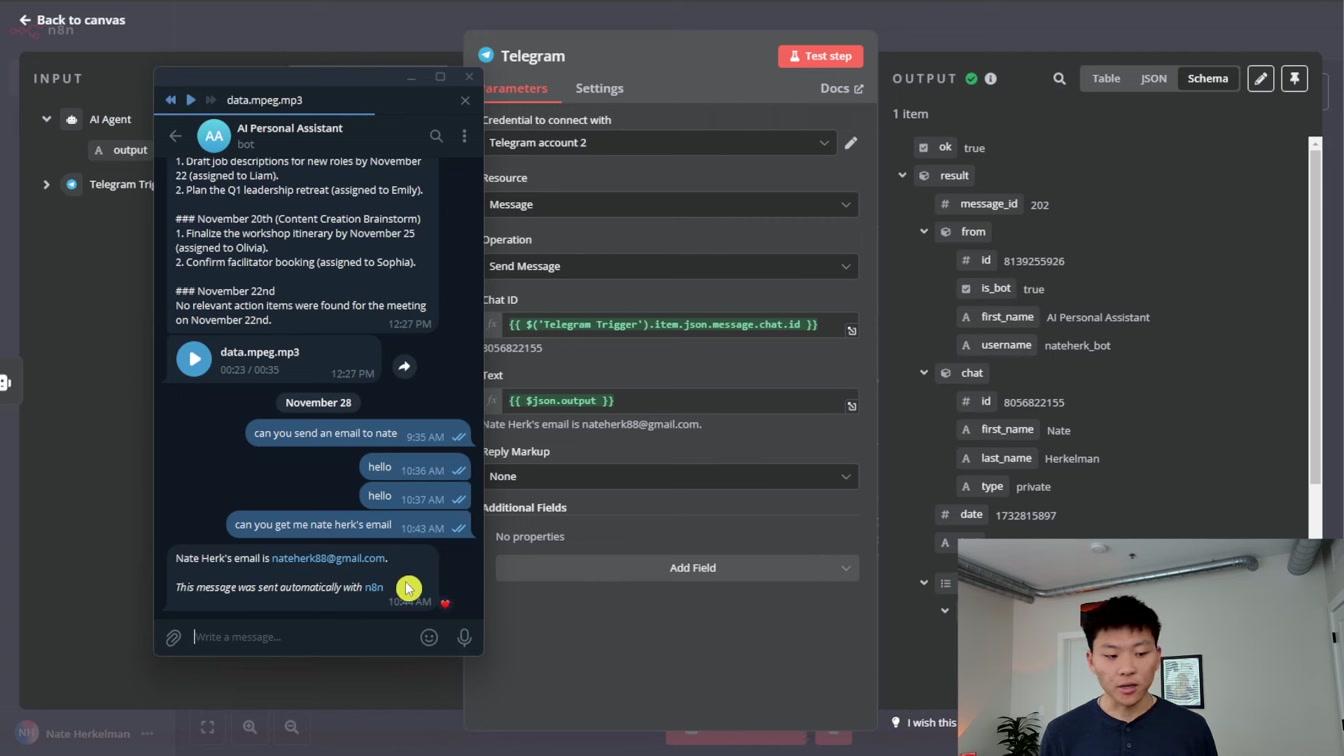Edit the Chat ID expression field
The image size is (1344, 756).
click(x=670, y=325)
